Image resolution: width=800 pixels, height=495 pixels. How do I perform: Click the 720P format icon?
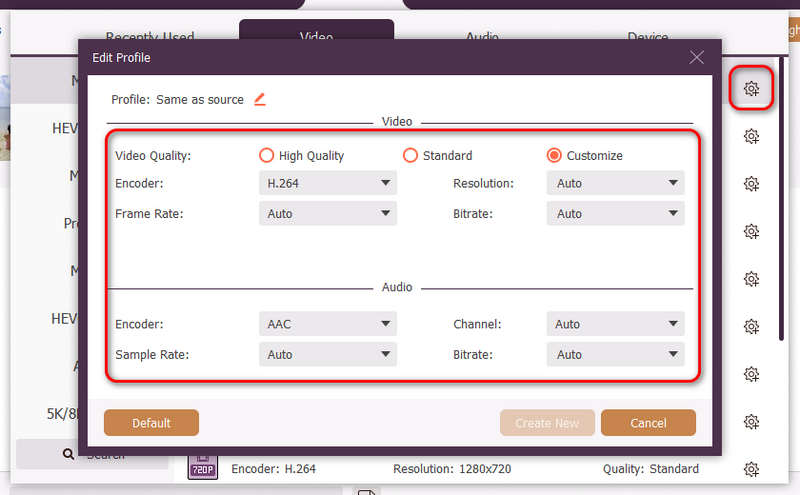coord(203,466)
